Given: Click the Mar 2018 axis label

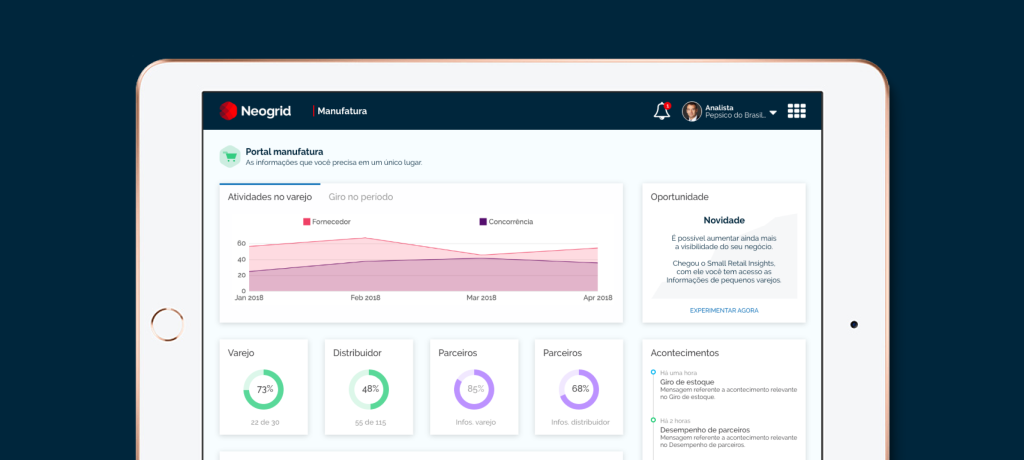Looking at the screenshot, I should click(x=481, y=297).
